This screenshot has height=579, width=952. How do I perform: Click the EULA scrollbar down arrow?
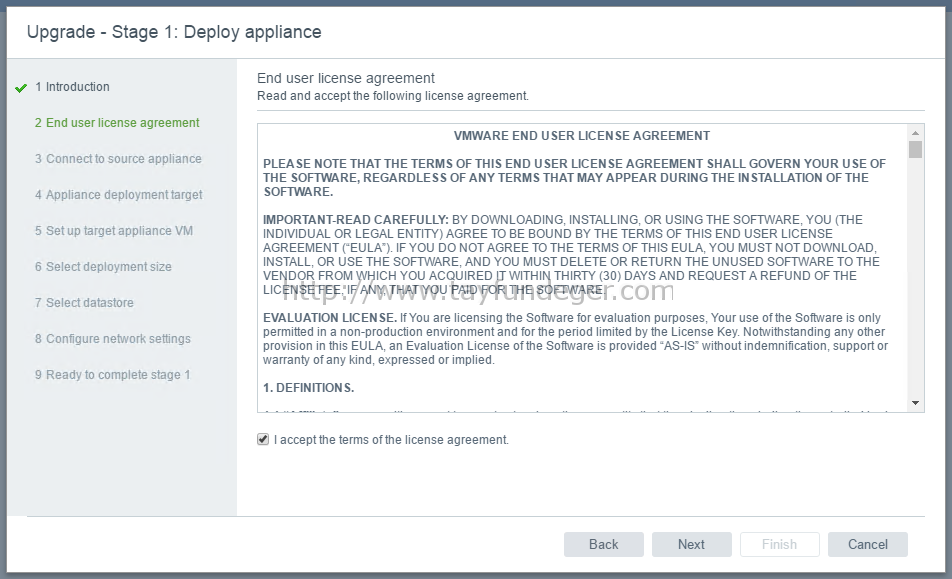coord(916,403)
